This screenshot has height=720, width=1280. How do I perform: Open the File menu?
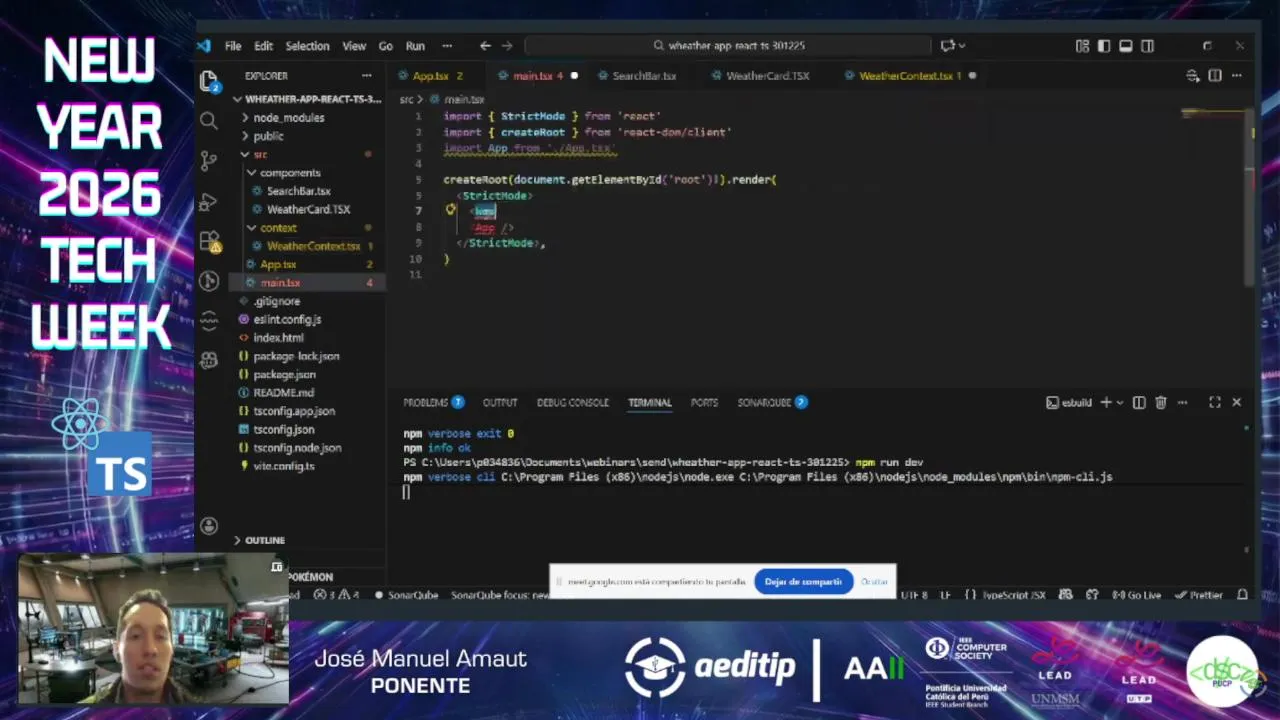233,46
